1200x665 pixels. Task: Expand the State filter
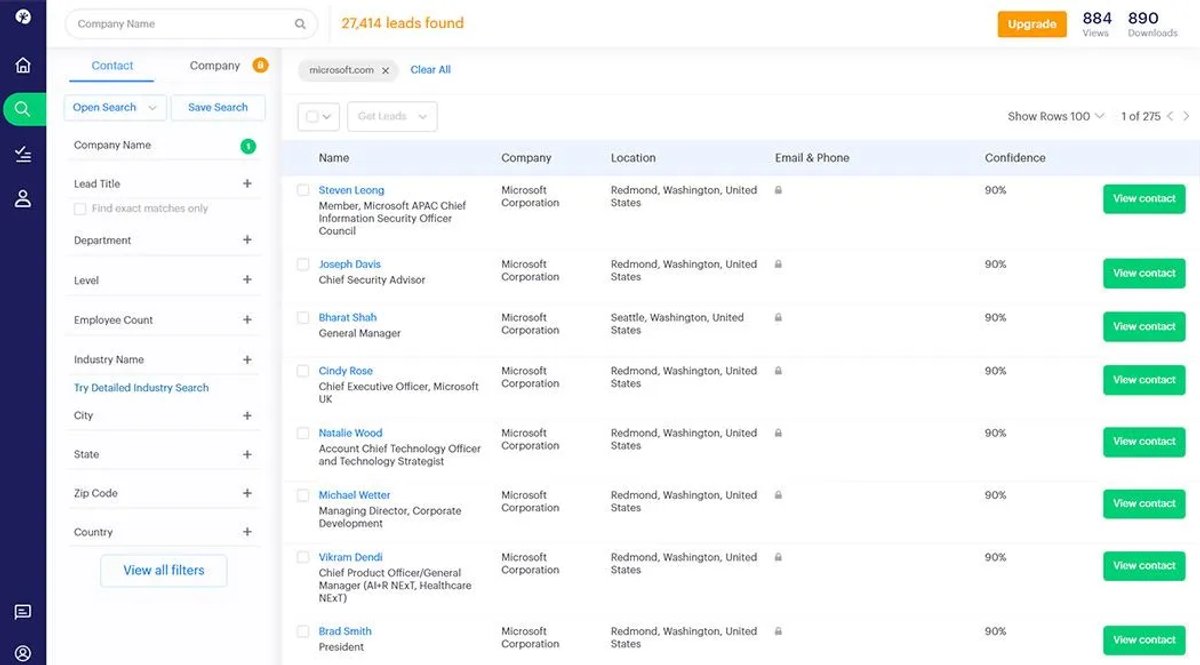(x=247, y=454)
